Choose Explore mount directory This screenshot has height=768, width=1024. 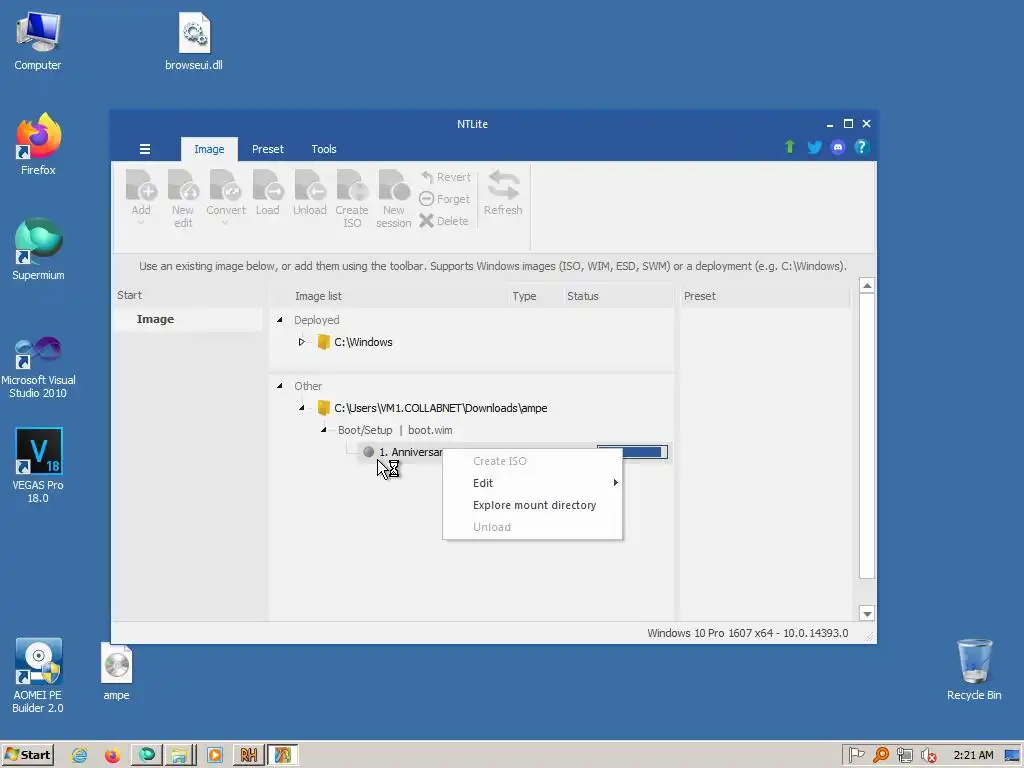coord(532,505)
